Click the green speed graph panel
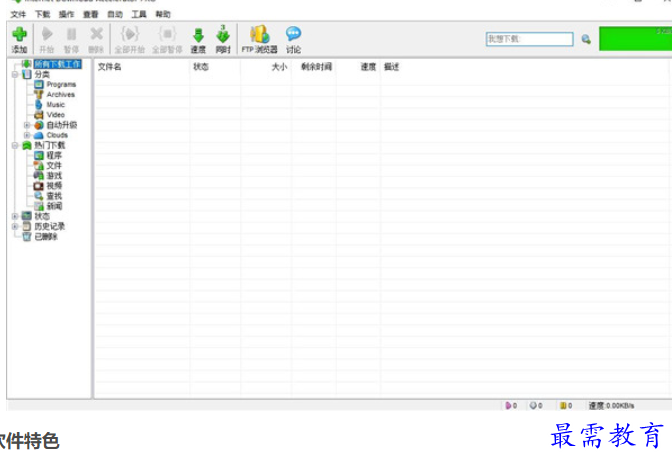672x467 pixels. [x=635, y=39]
